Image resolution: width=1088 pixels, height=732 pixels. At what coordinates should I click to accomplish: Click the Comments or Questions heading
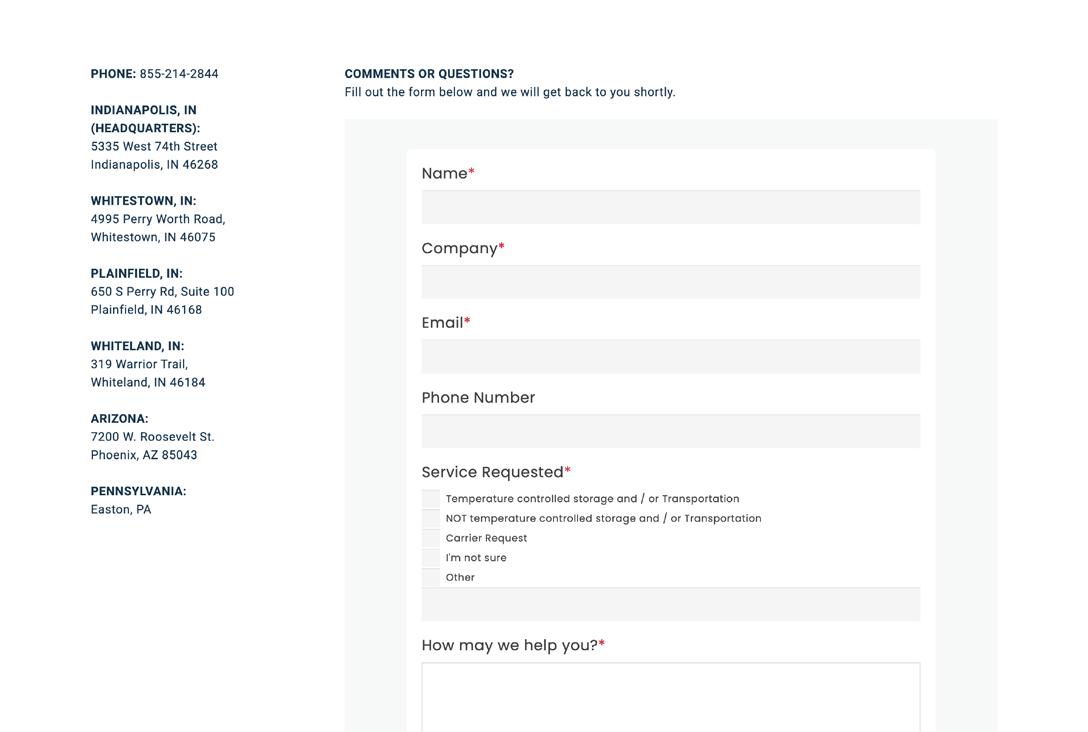429,74
